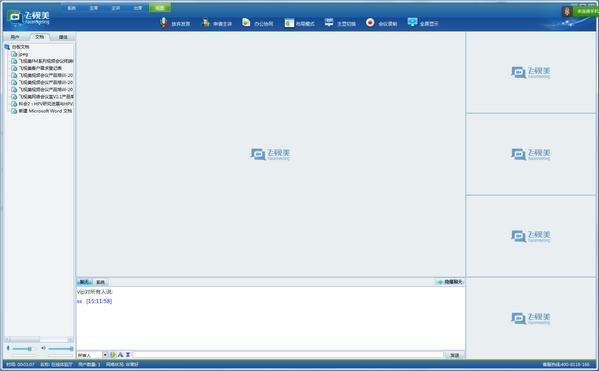This screenshot has height=371, width=599.
Task: Open the 系统 menu tab in the header
Action: click(x=71, y=8)
